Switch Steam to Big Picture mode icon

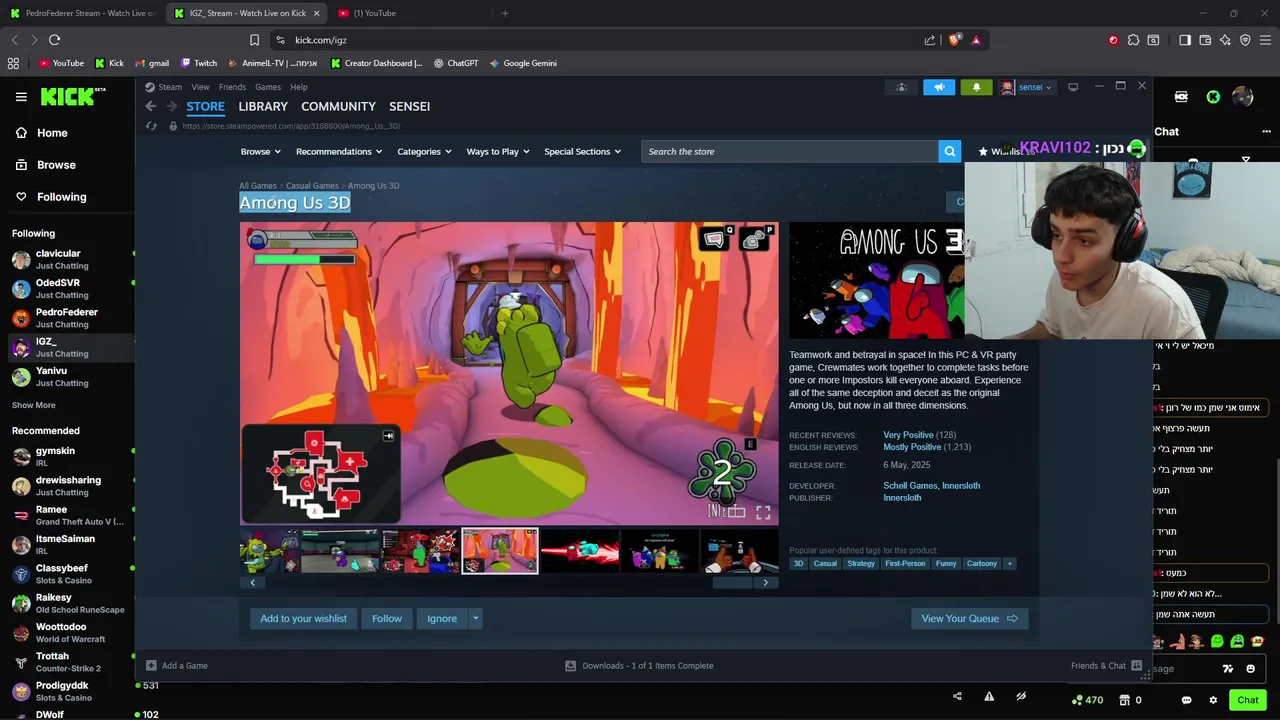point(1073,87)
